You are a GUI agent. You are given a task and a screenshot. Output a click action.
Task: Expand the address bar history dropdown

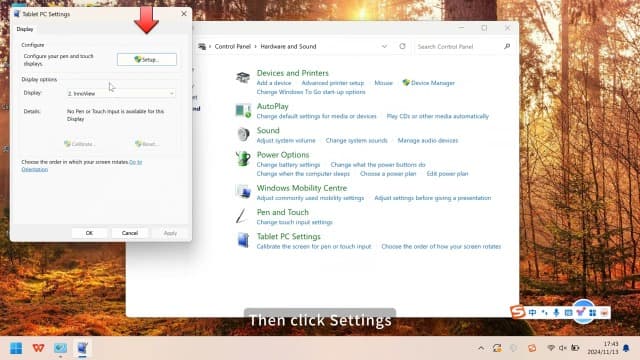[x=384, y=47]
